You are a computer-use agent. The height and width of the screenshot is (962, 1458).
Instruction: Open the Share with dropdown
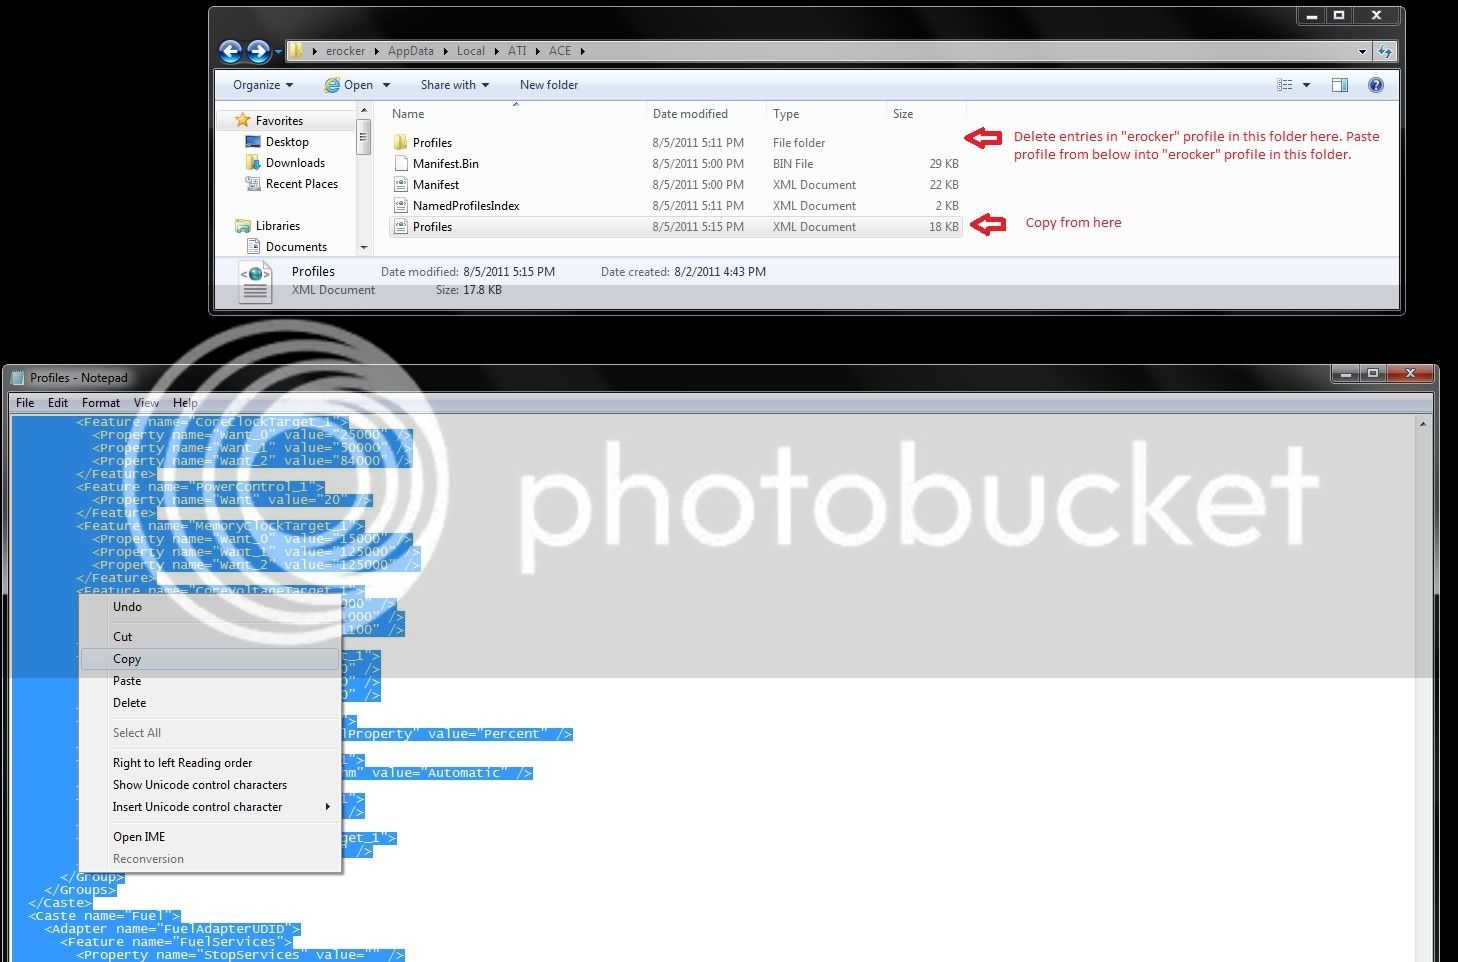coord(455,85)
